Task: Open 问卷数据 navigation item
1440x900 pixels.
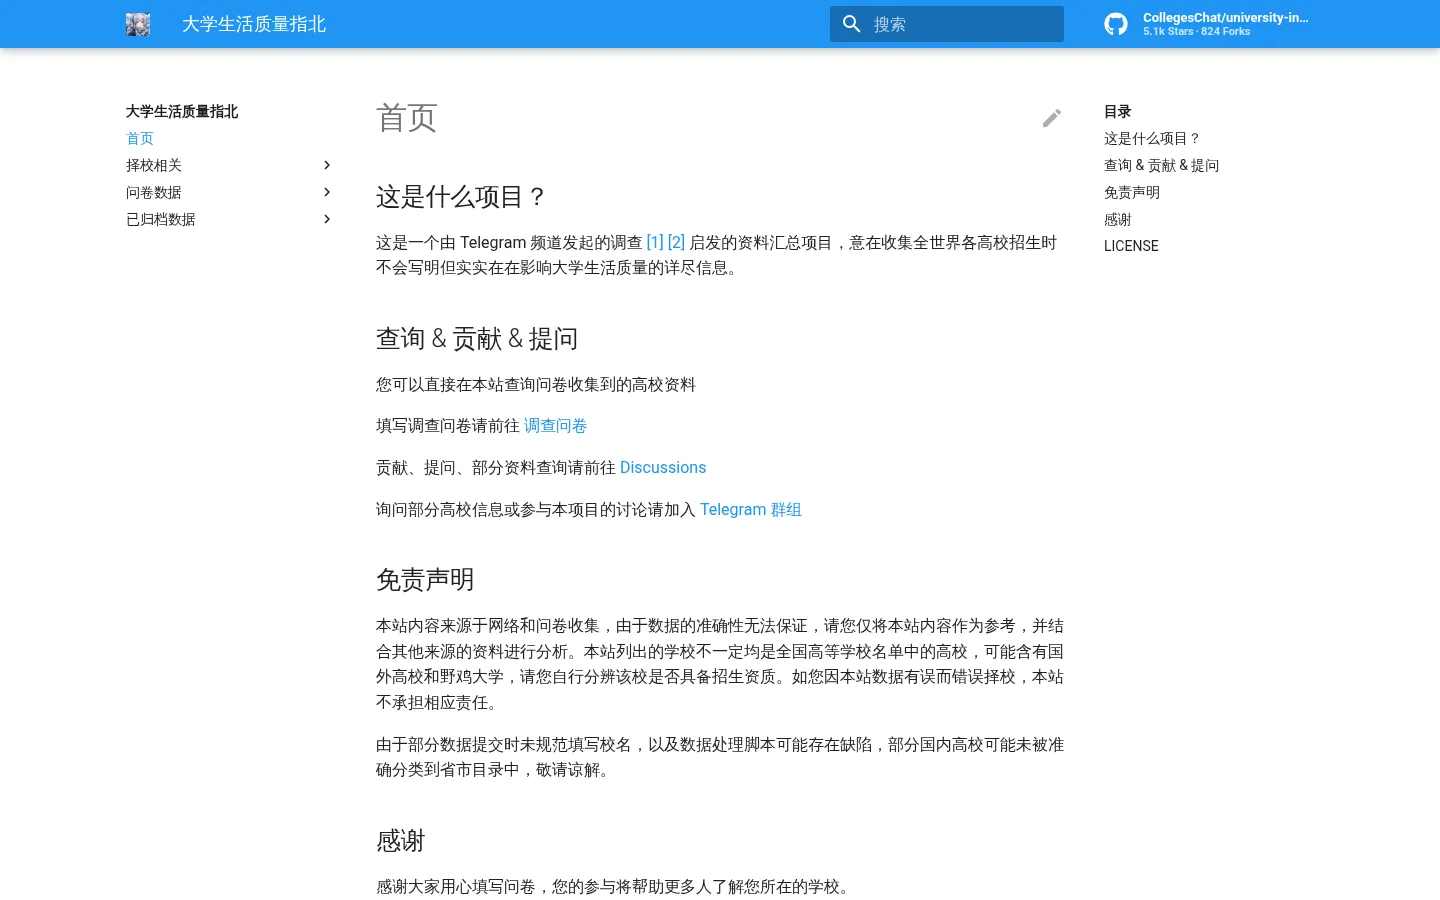Action: pos(154,192)
